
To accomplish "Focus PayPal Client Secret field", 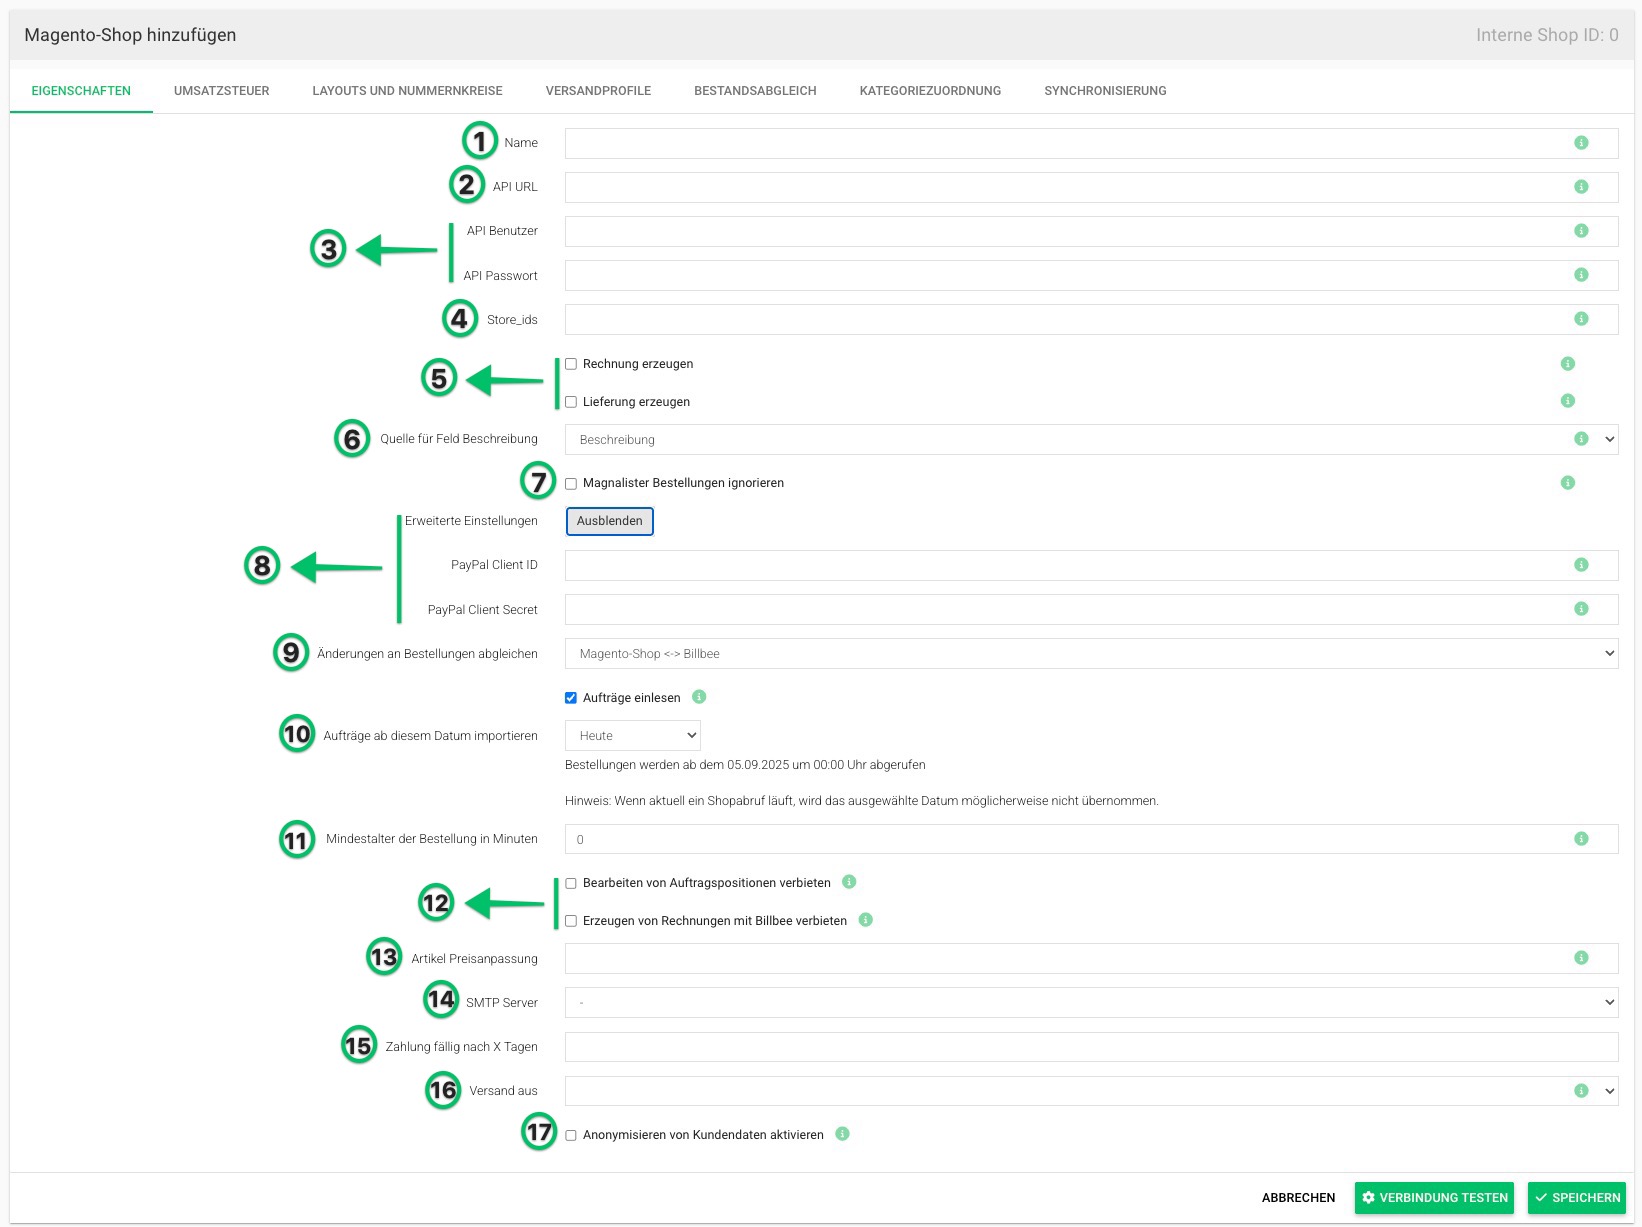I will coord(1091,609).
